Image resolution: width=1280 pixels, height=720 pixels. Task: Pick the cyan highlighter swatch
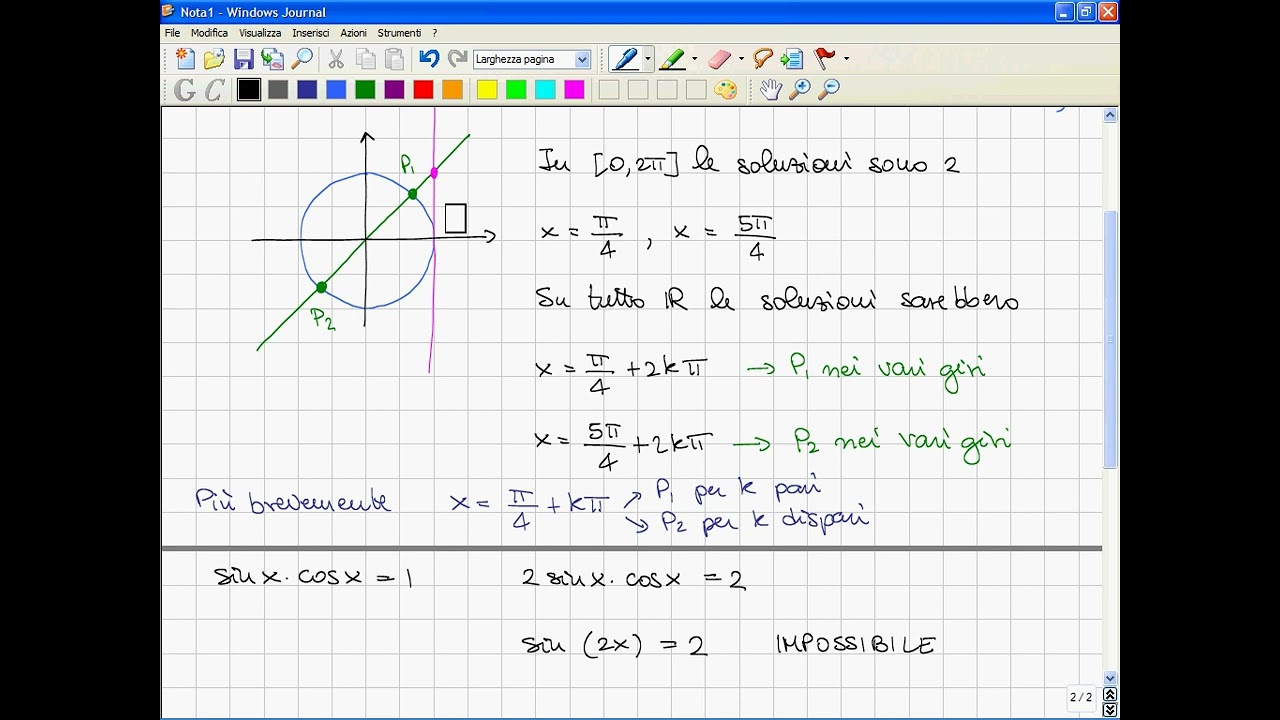click(545, 90)
